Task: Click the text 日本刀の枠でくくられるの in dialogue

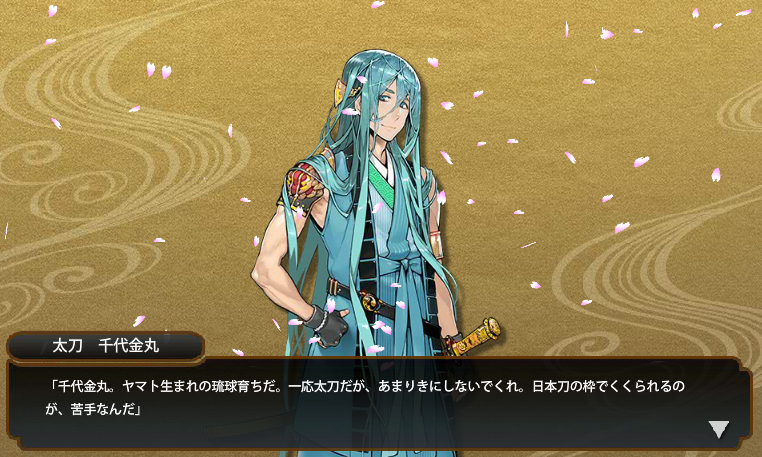Action: 608,387
